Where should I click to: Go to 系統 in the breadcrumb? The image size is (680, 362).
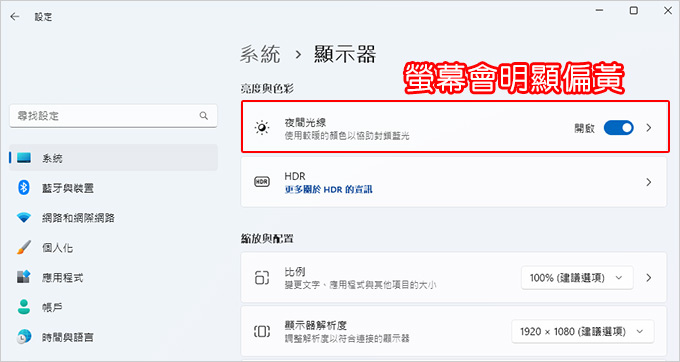260,55
